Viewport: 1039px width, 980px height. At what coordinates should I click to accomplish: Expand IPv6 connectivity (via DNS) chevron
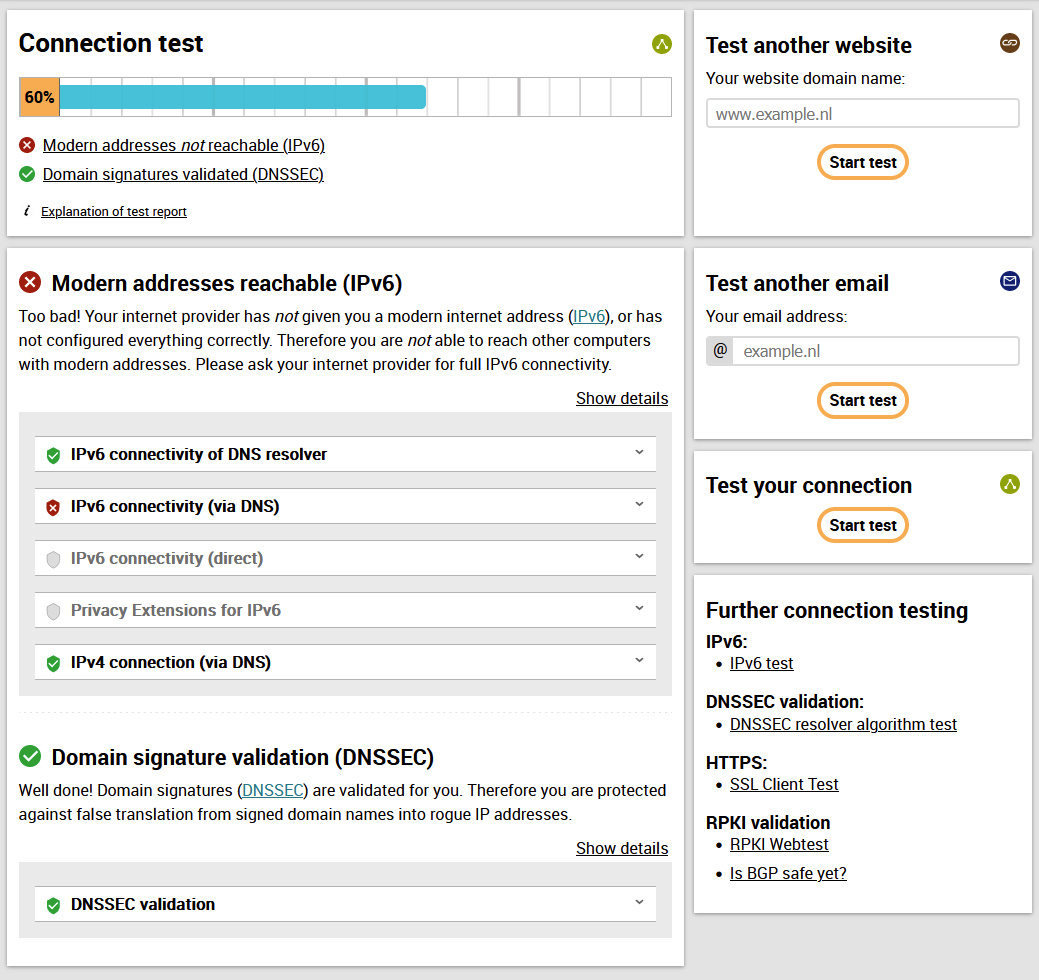[x=639, y=504]
